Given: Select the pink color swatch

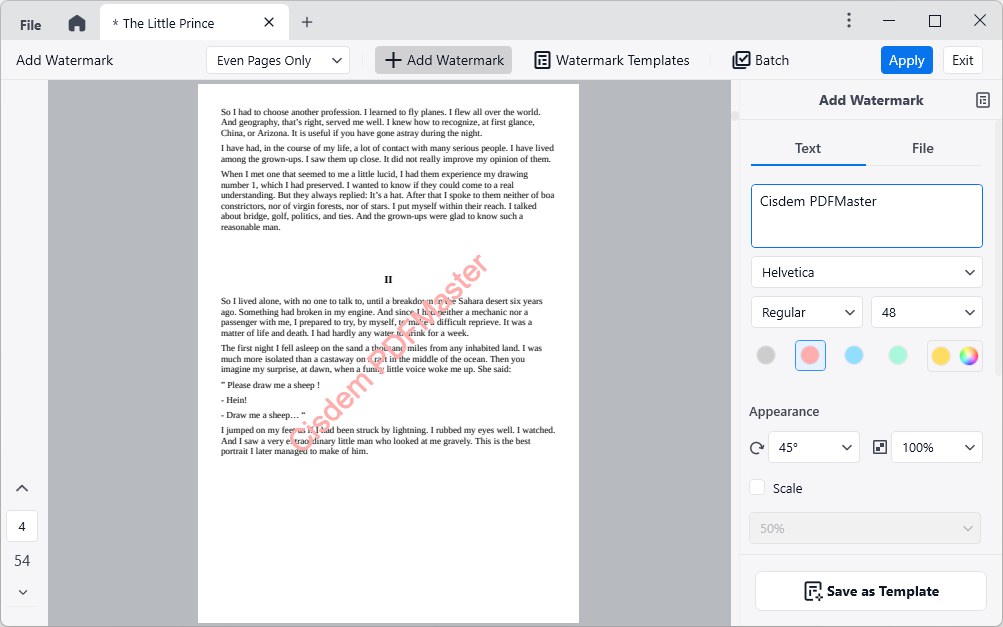Looking at the screenshot, I should tap(809, 355).
